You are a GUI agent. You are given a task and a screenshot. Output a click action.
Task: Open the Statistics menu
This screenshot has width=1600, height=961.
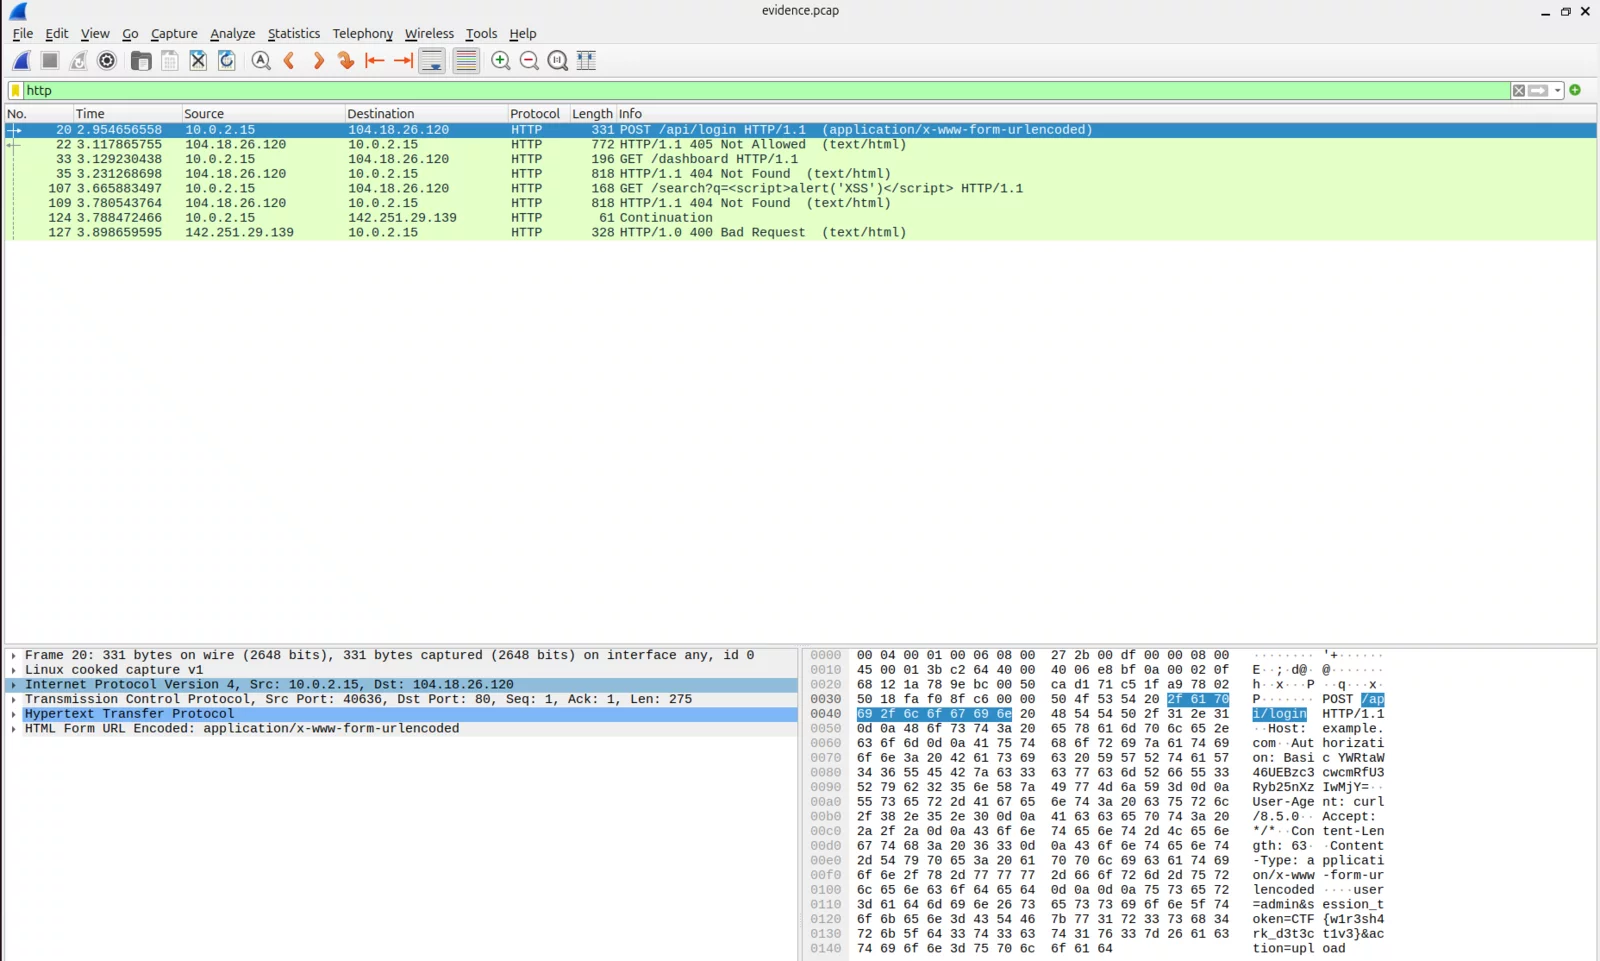[x=293, y=34]
